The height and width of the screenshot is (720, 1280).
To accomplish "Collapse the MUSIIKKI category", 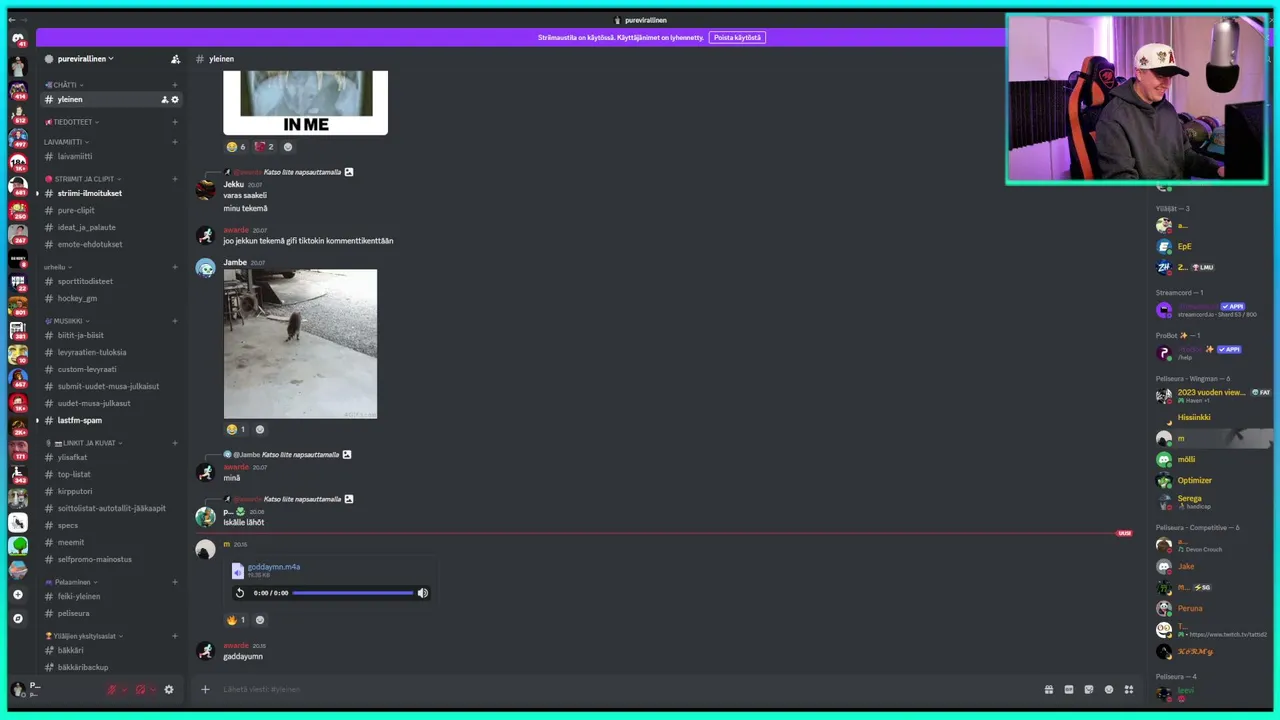I will (67, 321).
